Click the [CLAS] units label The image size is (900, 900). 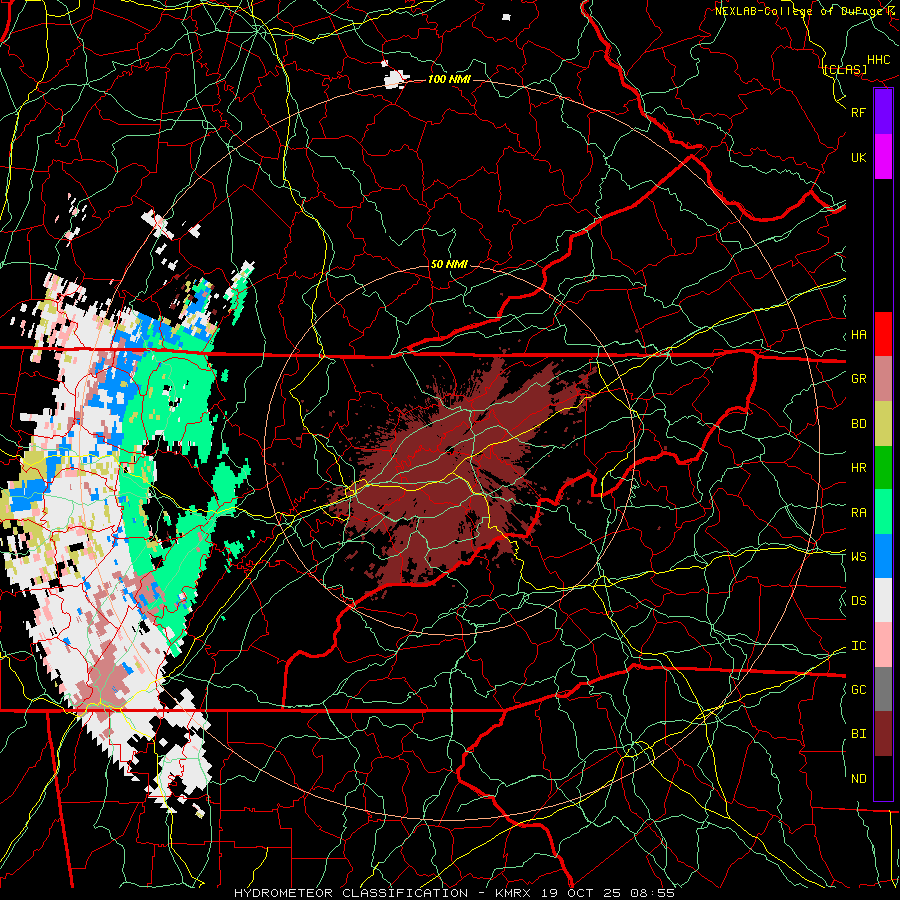pyautogui.click(x=845, y=69)
